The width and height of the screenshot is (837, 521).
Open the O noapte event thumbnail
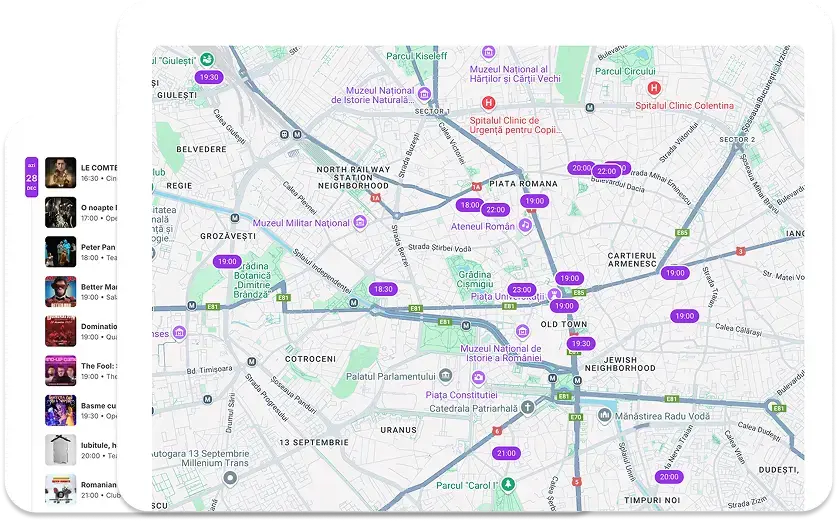pyautogui.click(x=60, y=212)
